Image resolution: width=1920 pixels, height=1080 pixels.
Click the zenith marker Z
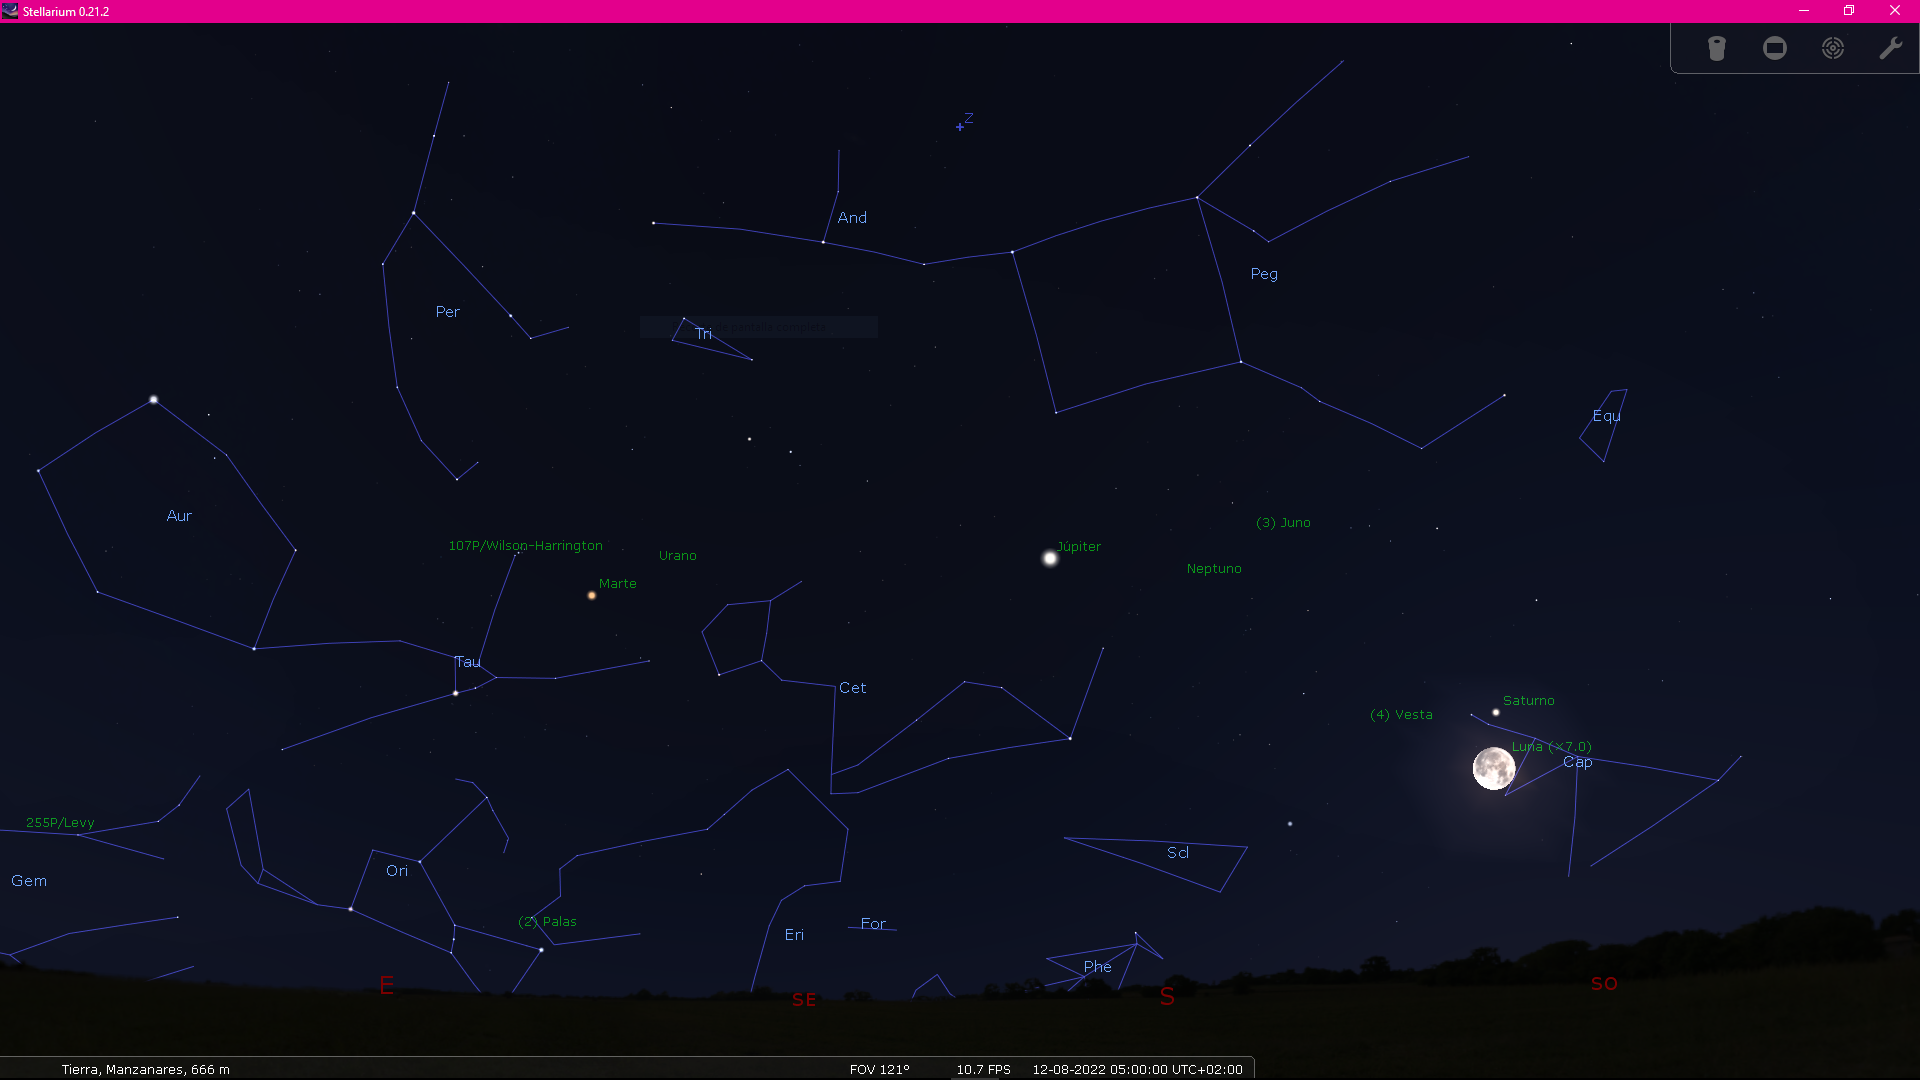960,127
